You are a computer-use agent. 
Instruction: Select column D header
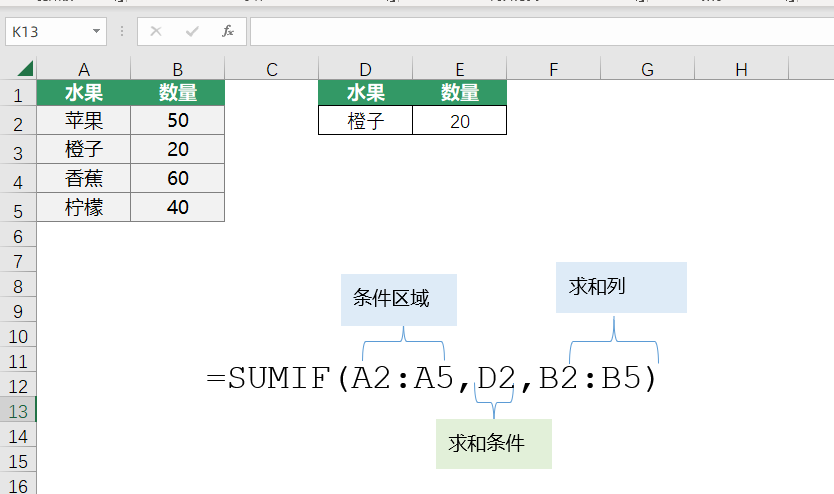pos(365,69)
